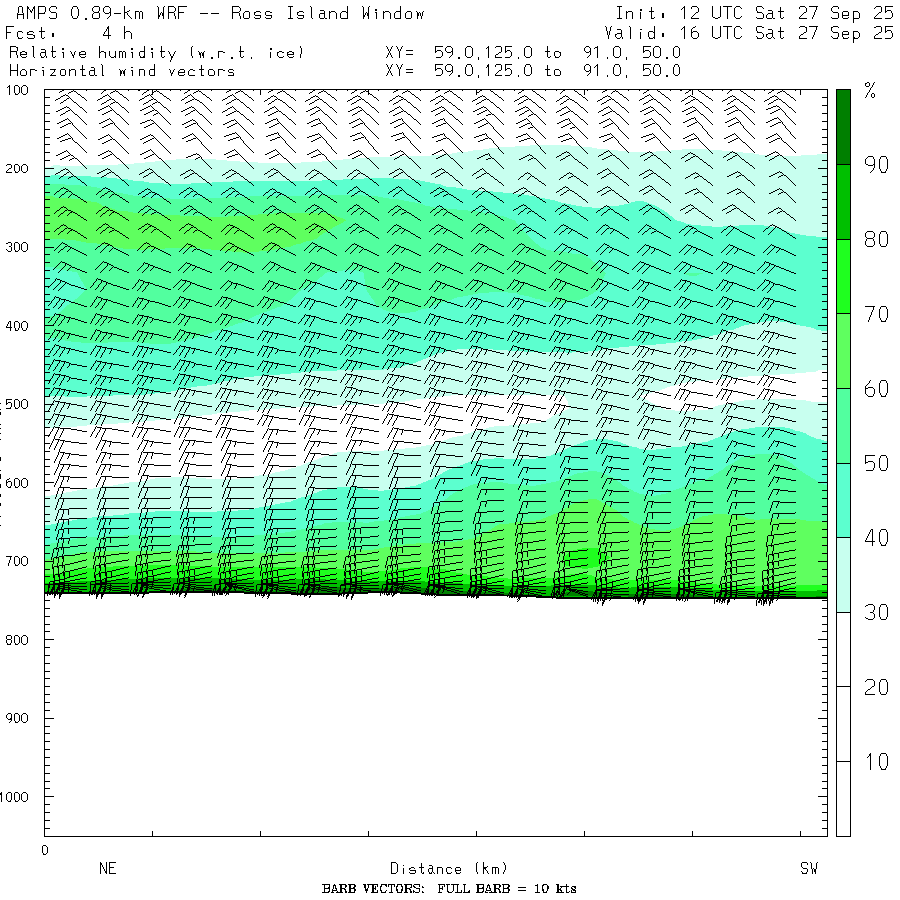The width and height of the screenshot is (900, 900).
Task: Click the "AMPS 0.89-km WRF -- Ross Island Window" title
Action: pos(220,13)
